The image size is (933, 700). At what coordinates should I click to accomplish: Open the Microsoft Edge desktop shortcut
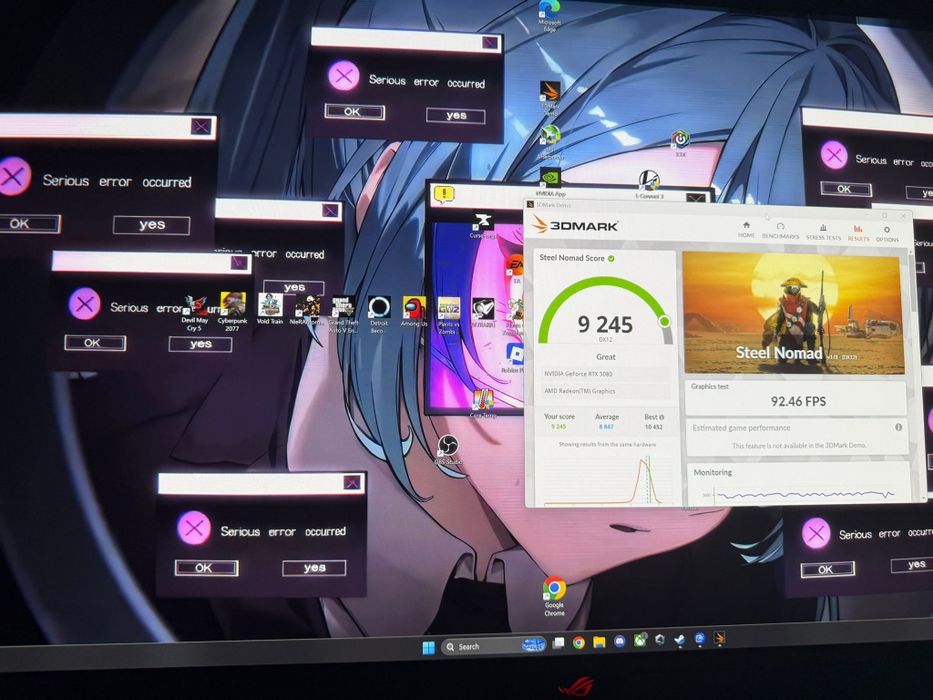[x=549, y=15]
